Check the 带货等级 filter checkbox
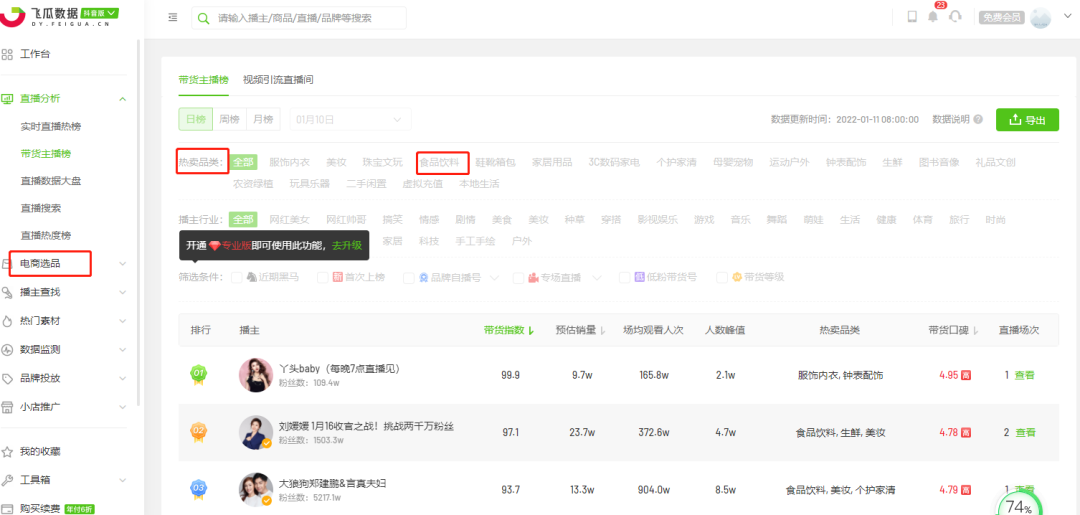The width and height of the screenshot is (1080, 515). click(x=722, y=277)
